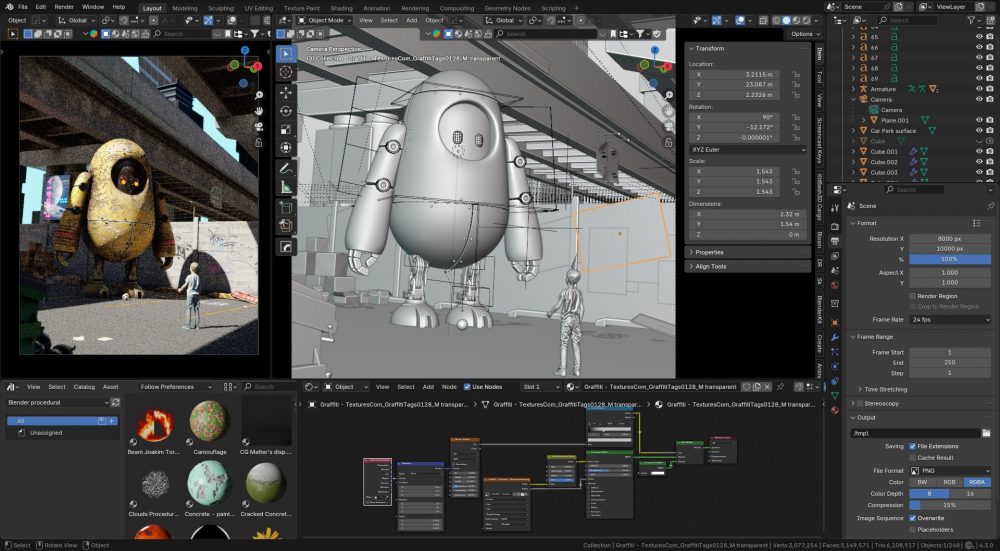Image resolution: width=1000 pixels, height=551 pixels.
Task: Click the Resolution percentage 100% slider
Action: coord(950,259)
